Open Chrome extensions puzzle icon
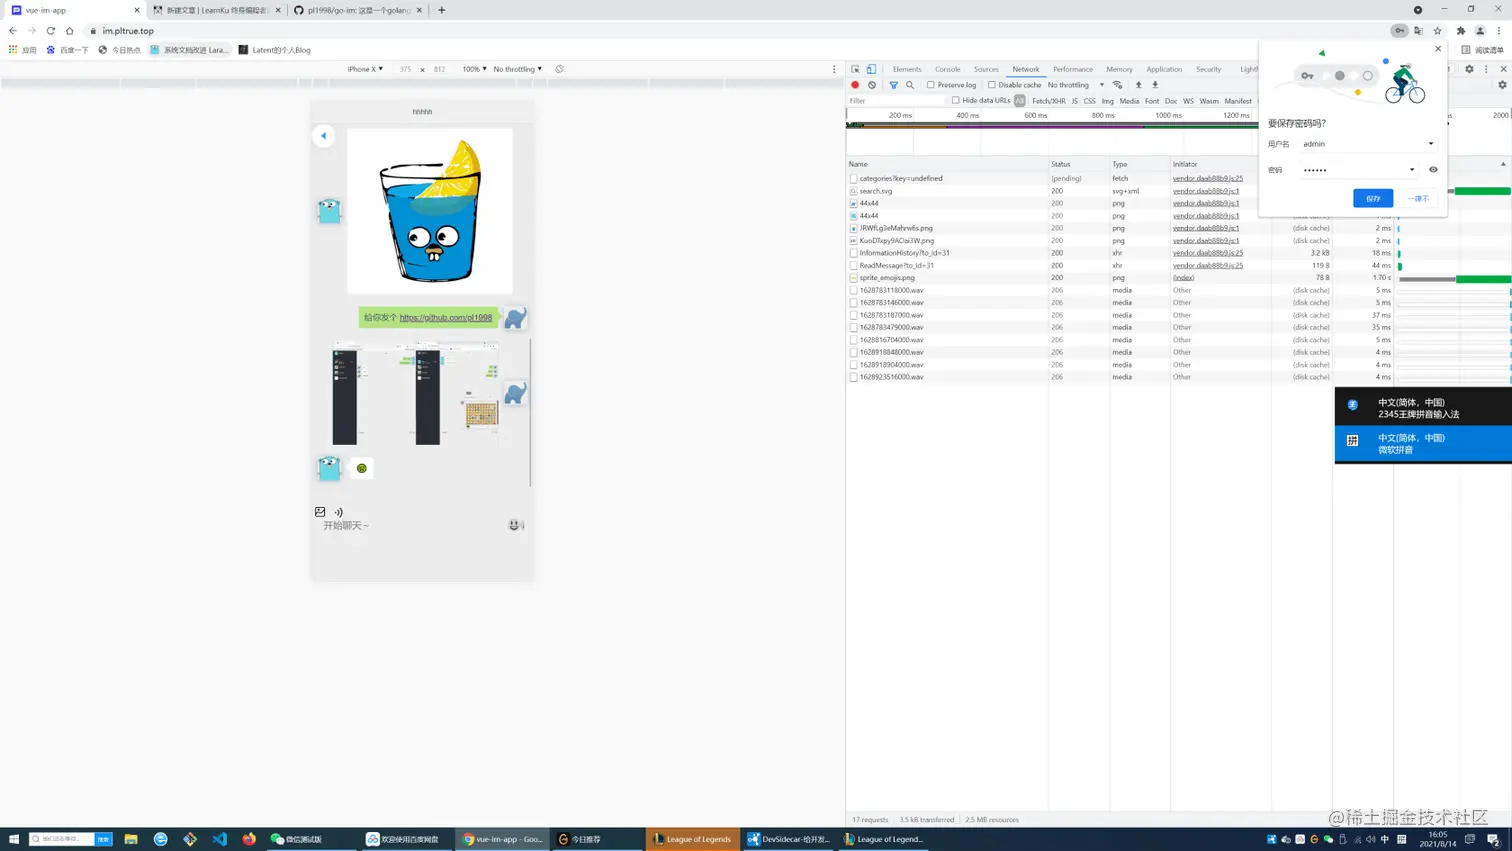Image resolution: width=1512 pixels, height=851 pixels. [x=1461, y=31]
